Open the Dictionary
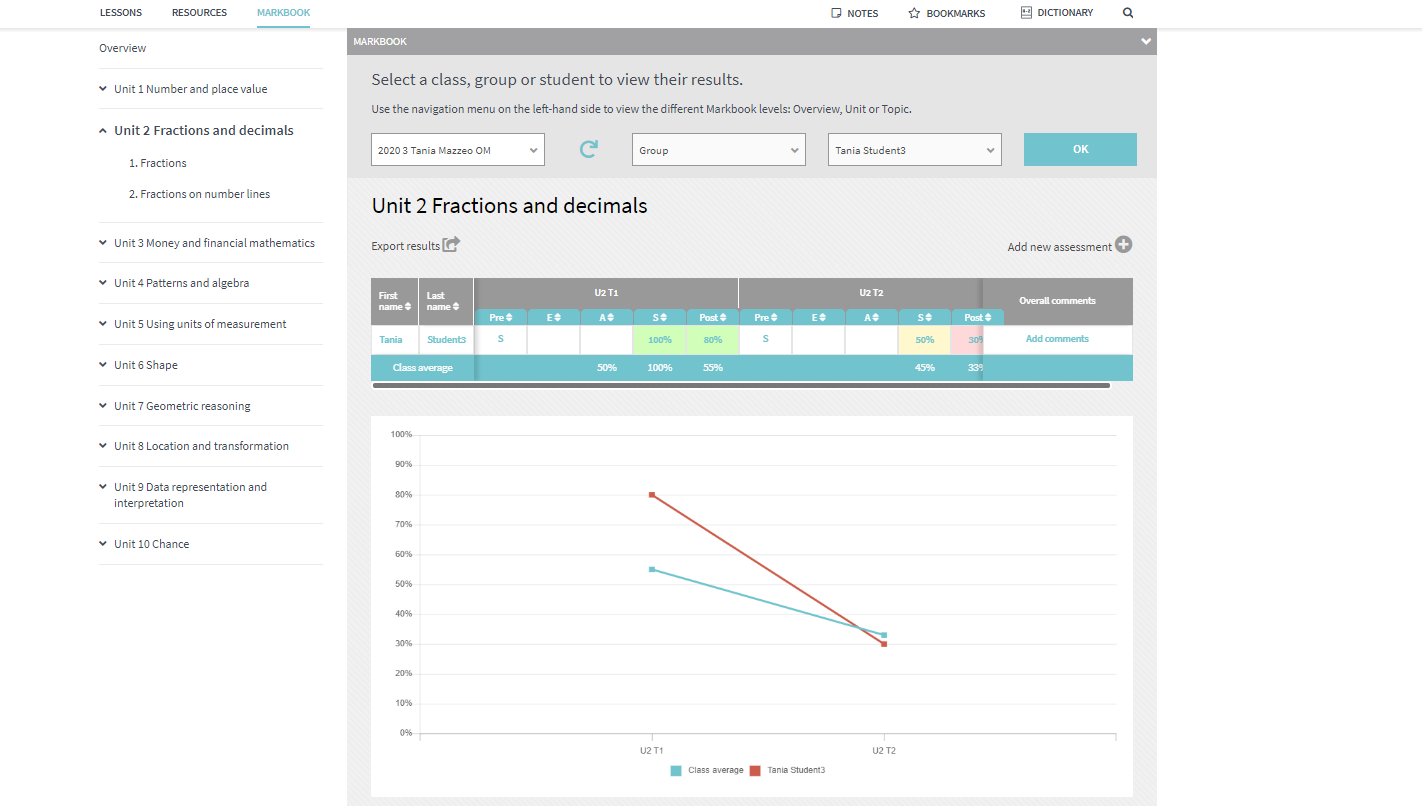Viewport: 1422px width, 806px height. (1056, 13)
